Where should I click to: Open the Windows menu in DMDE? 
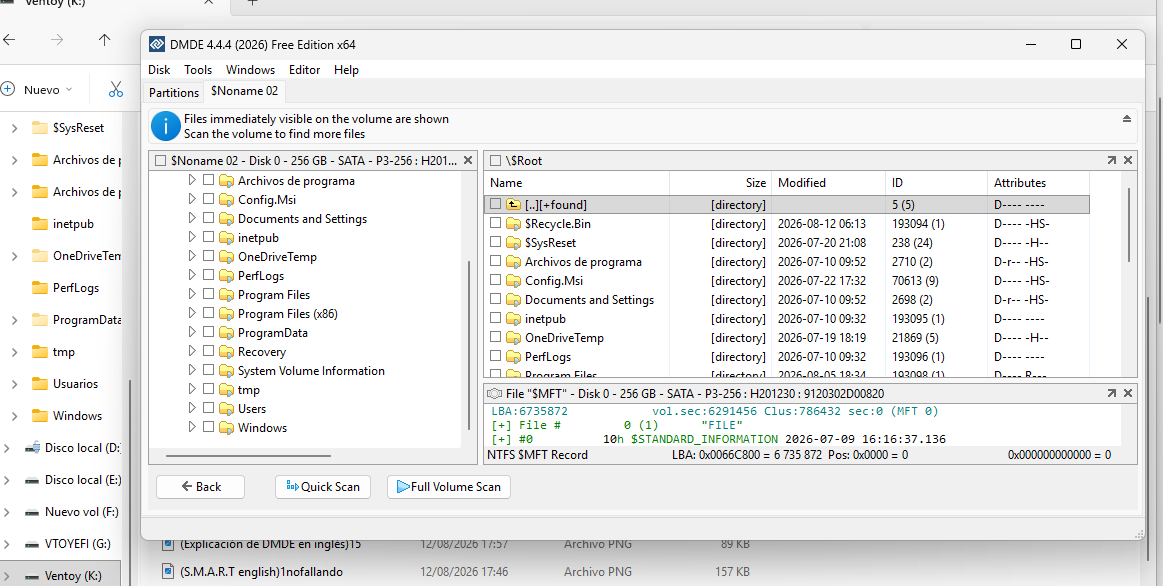click(x=251, y=70)
